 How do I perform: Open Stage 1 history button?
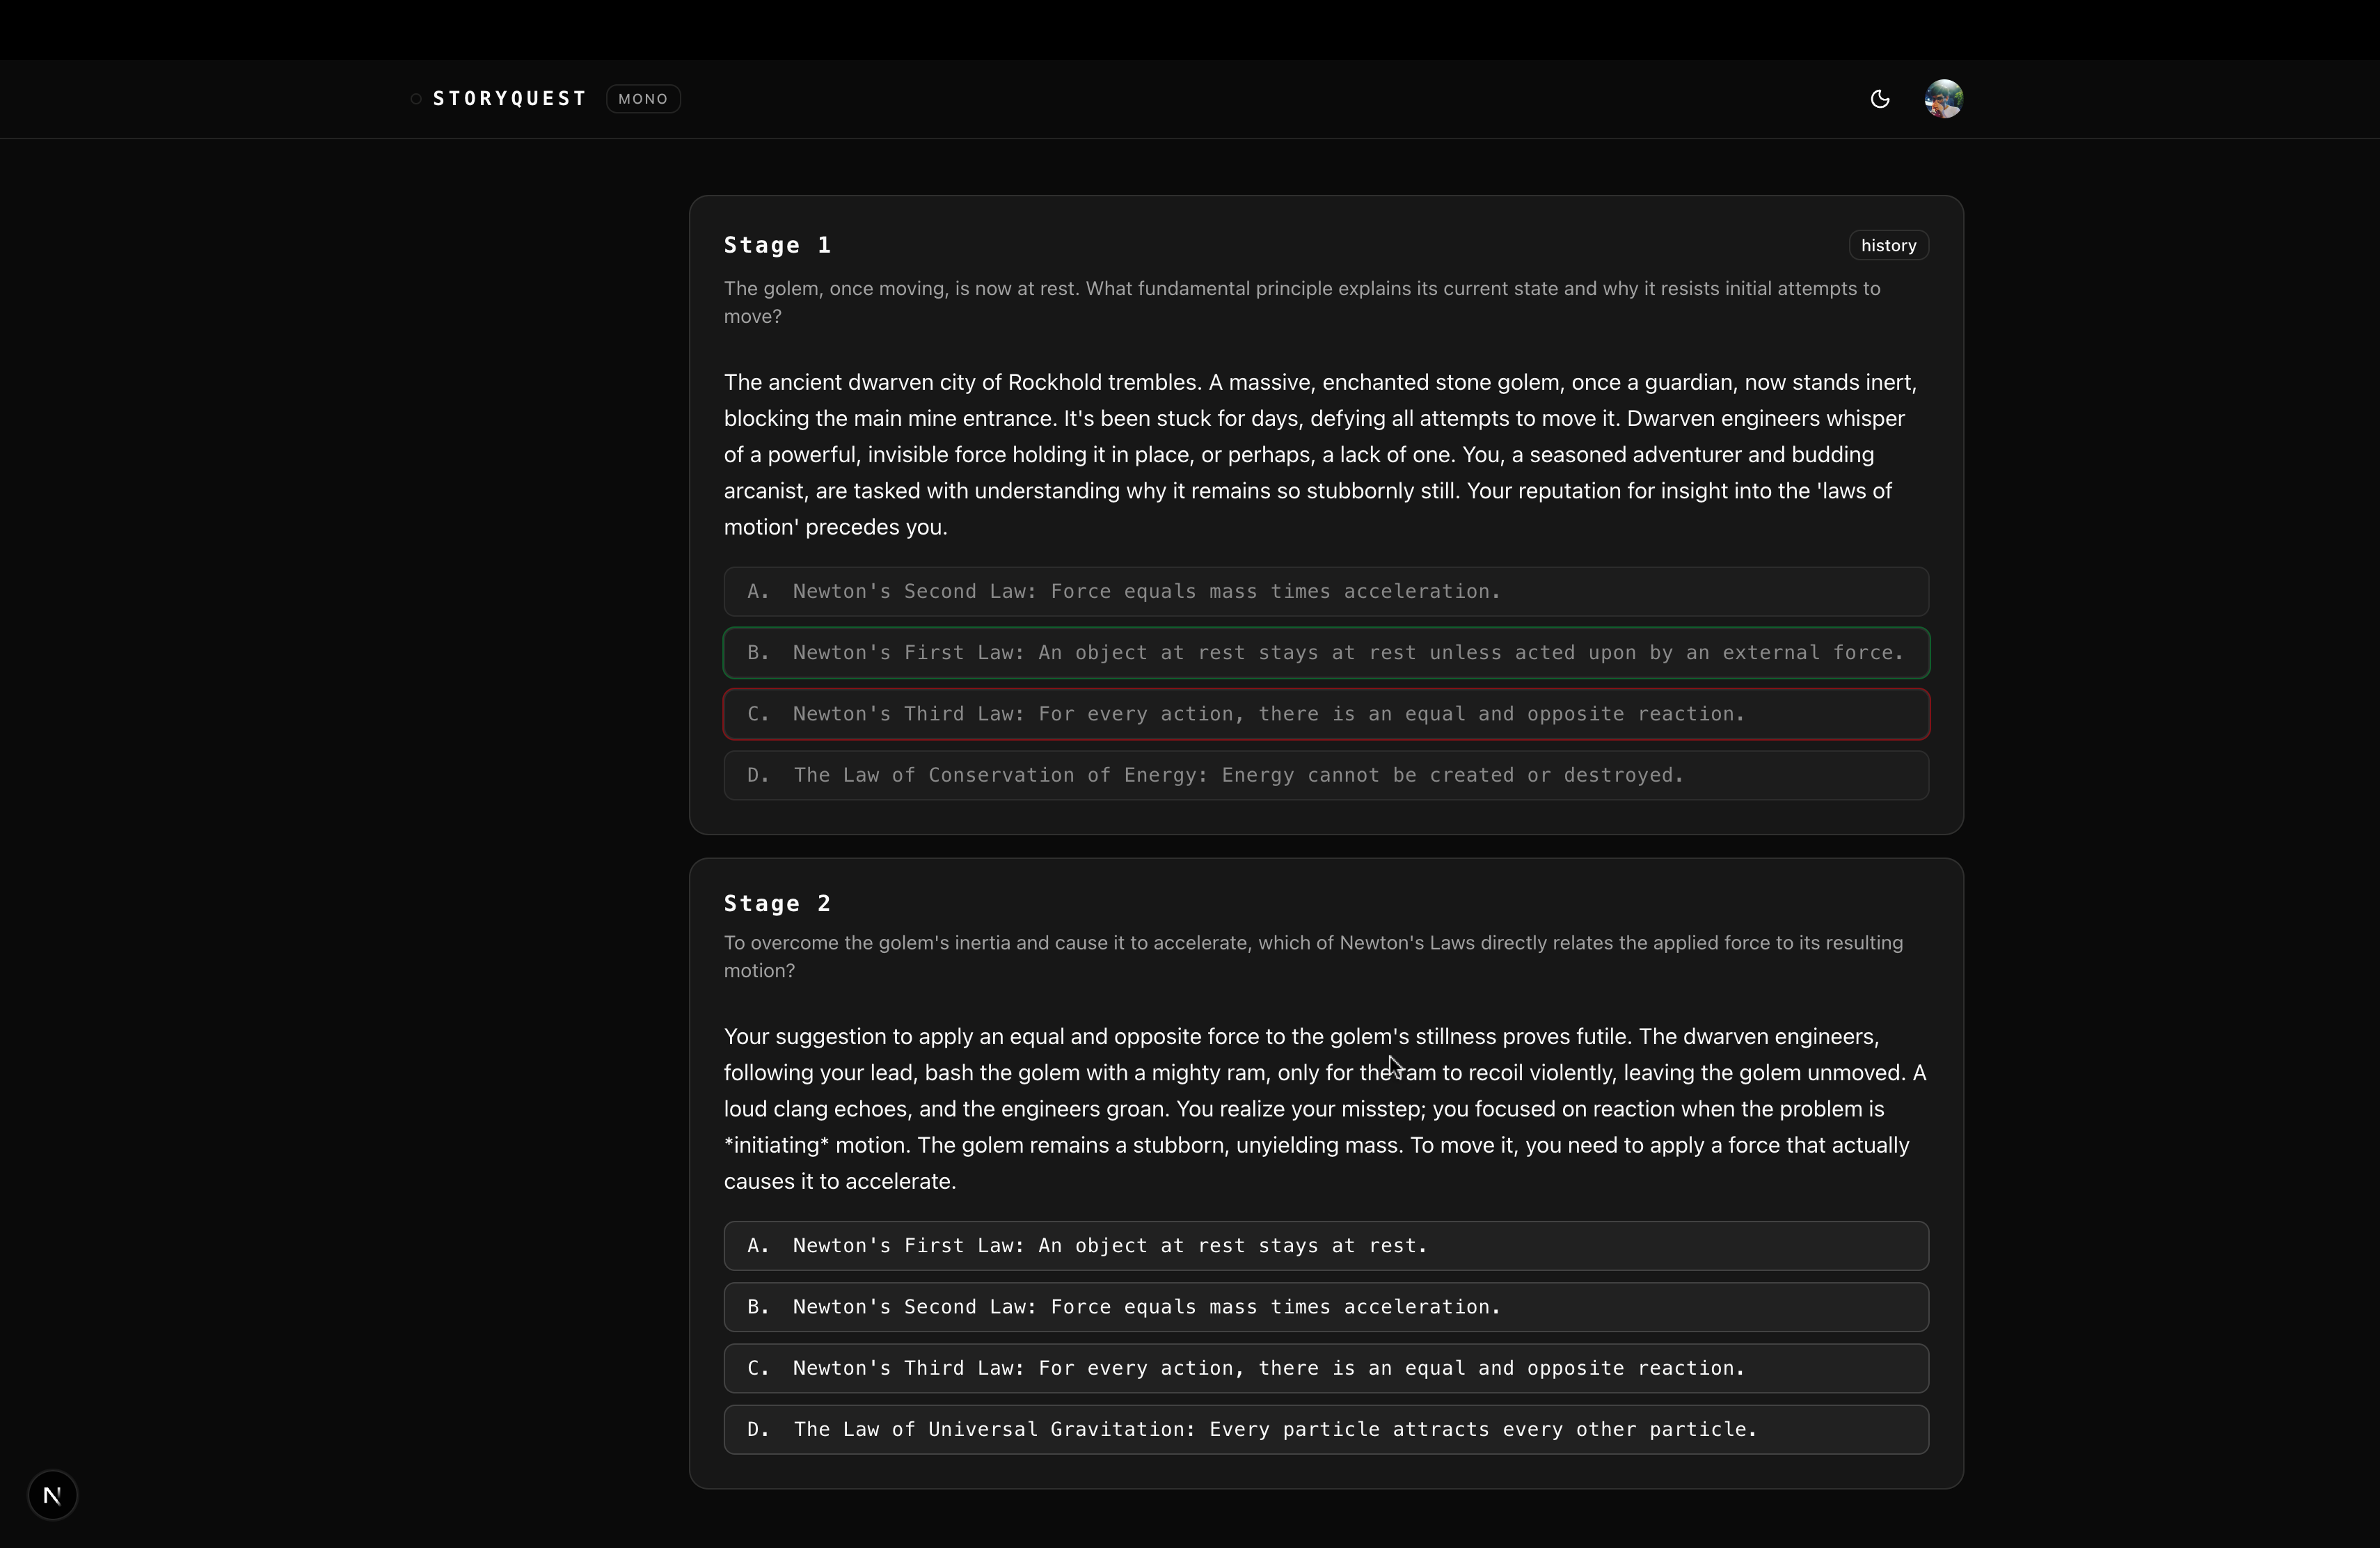pos(1887,246)
